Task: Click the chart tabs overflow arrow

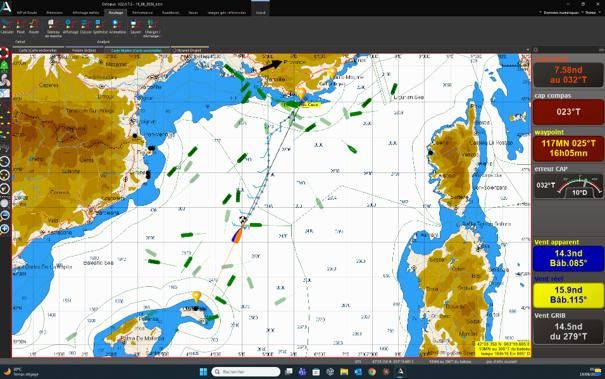Action: coord(527,50)
